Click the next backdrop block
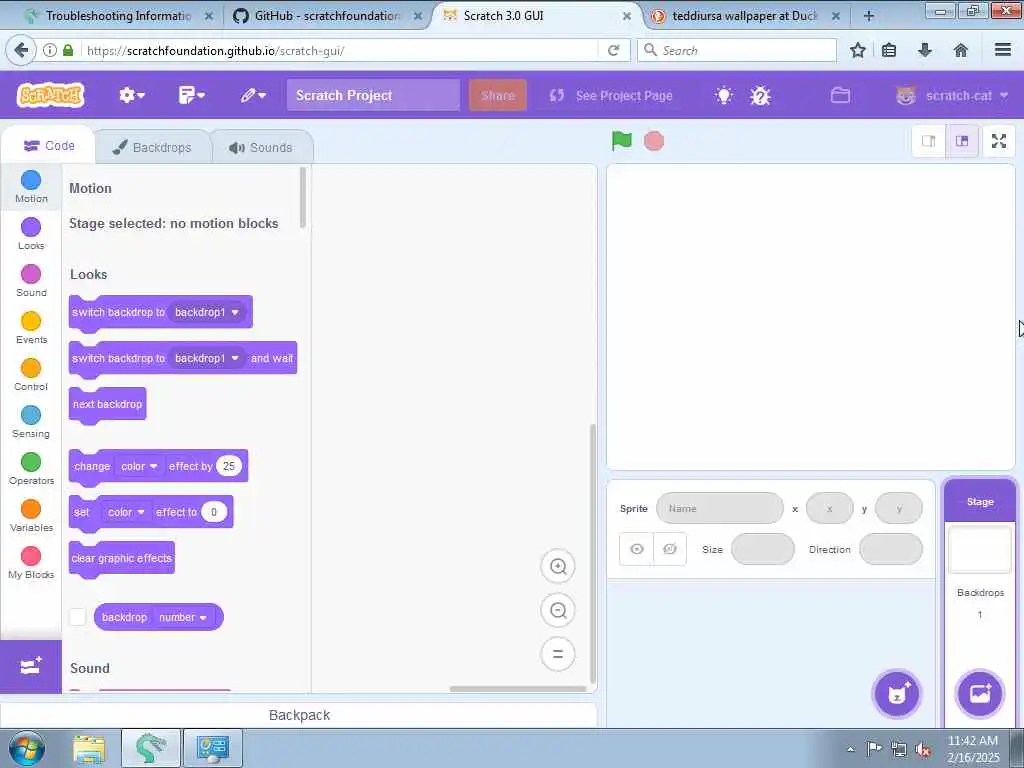Viewport: 1024px width, 768px height. (x=107, y=404)
